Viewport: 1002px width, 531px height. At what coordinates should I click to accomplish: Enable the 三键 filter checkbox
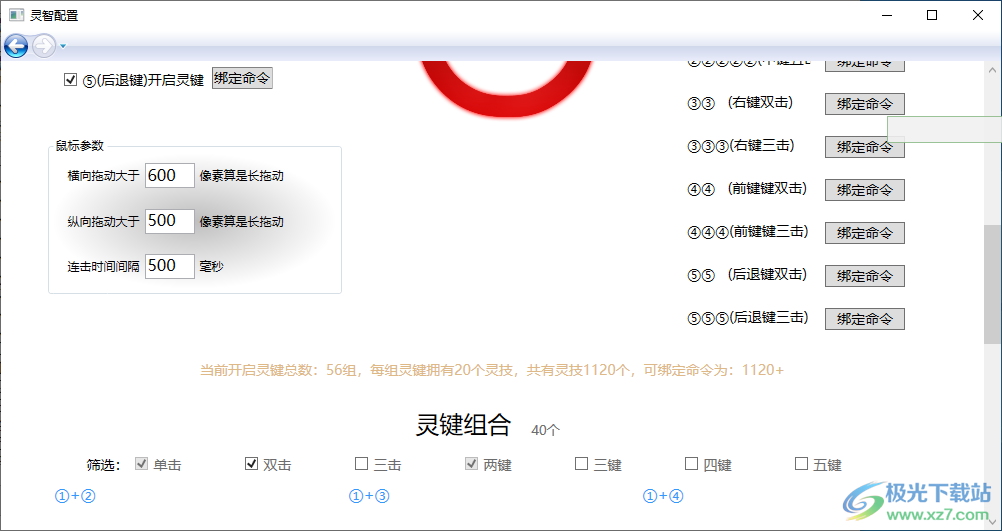click(581, 464)
